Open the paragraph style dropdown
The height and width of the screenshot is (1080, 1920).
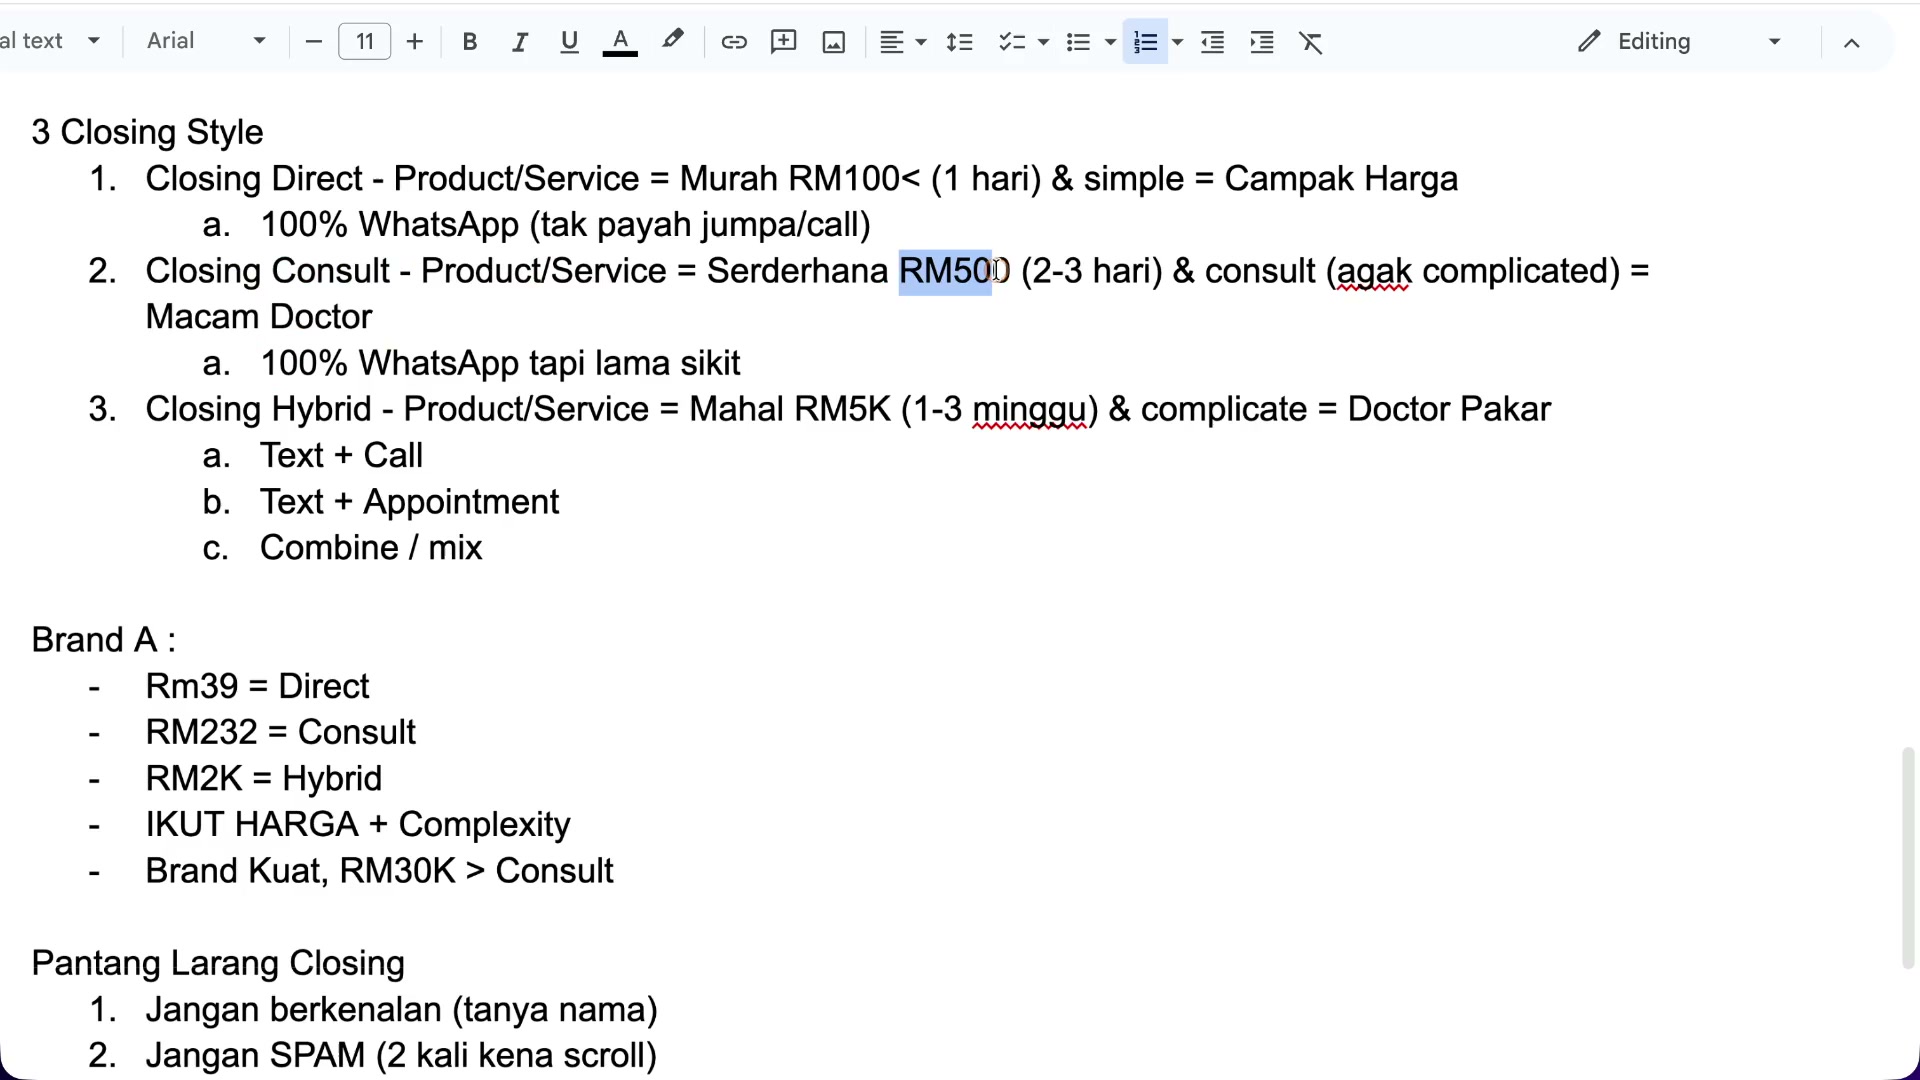click(52, 42)
